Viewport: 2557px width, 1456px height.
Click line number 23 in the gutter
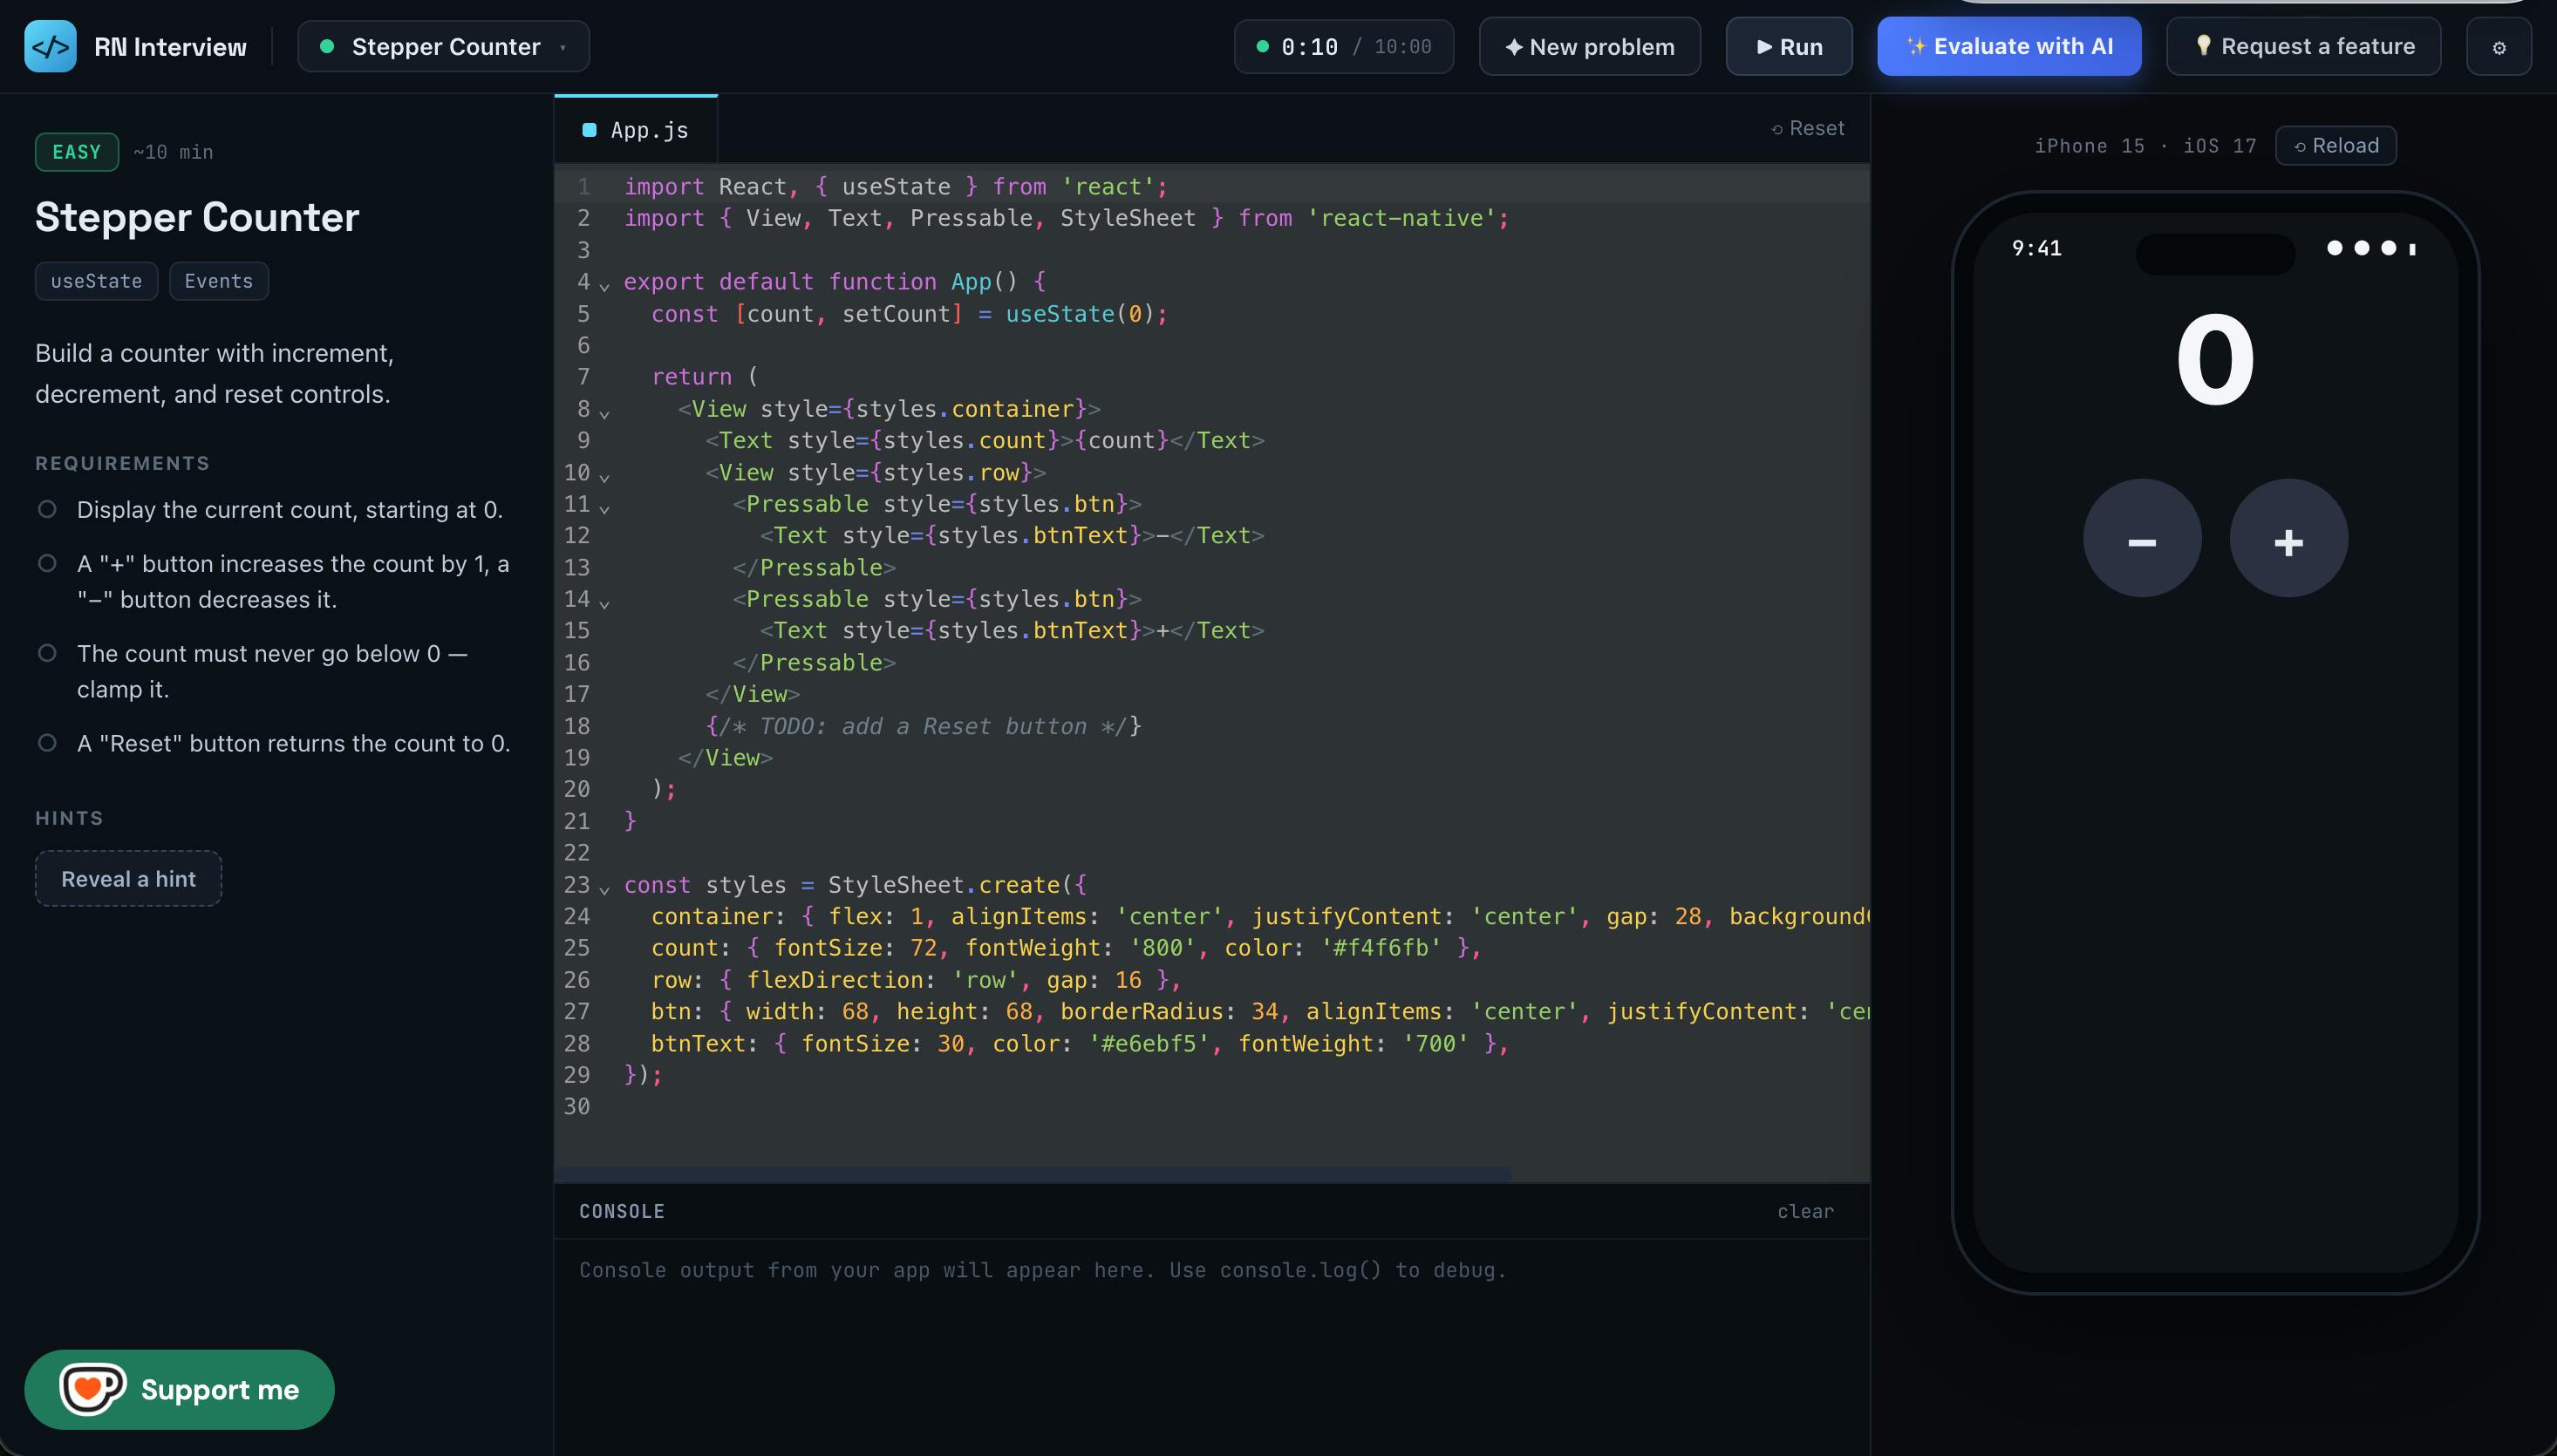click(x=577, y=885)
